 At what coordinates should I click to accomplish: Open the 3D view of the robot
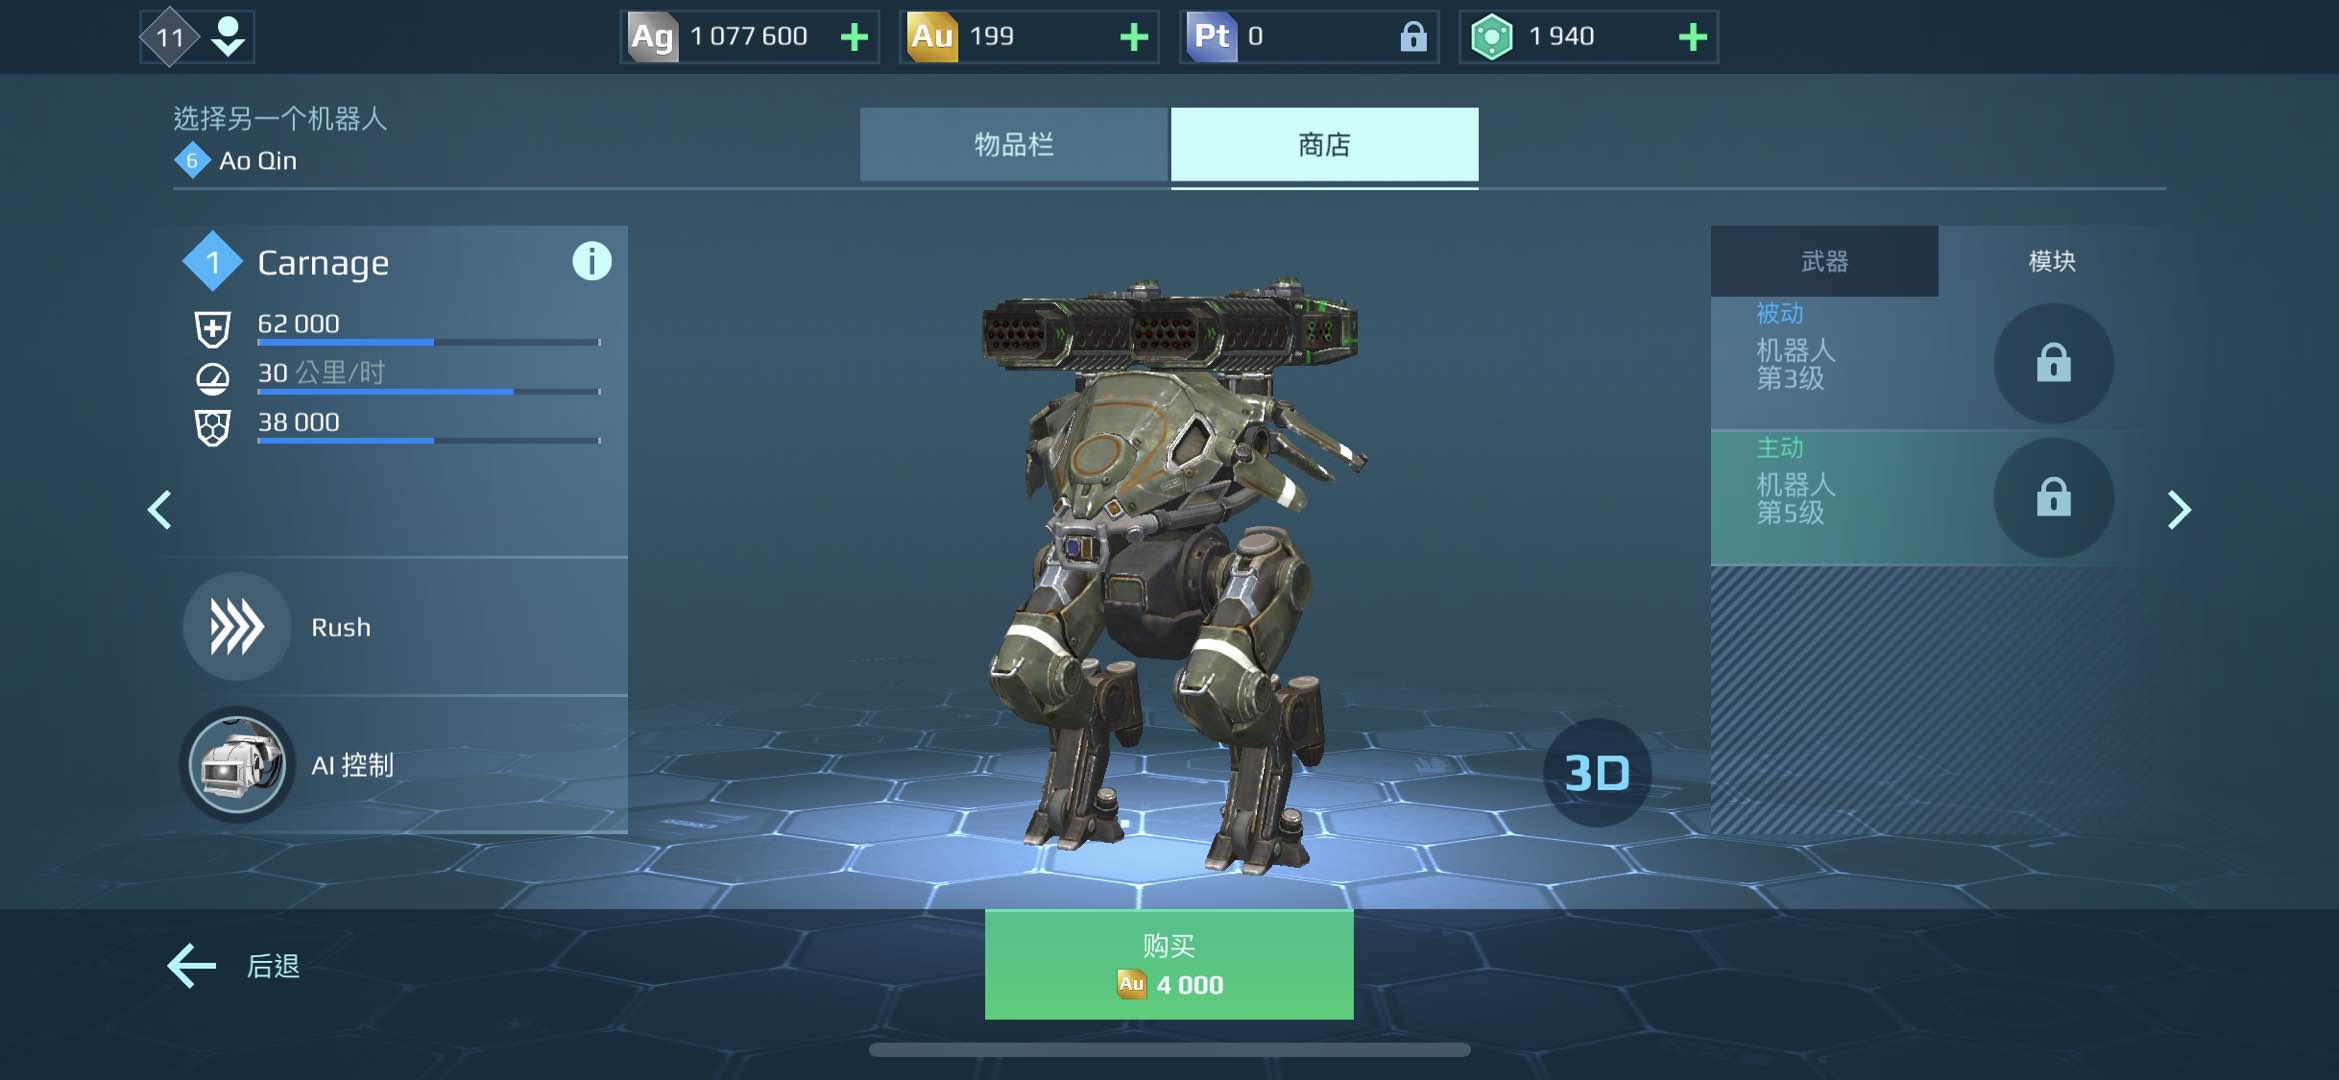(x=1596, y=773)
